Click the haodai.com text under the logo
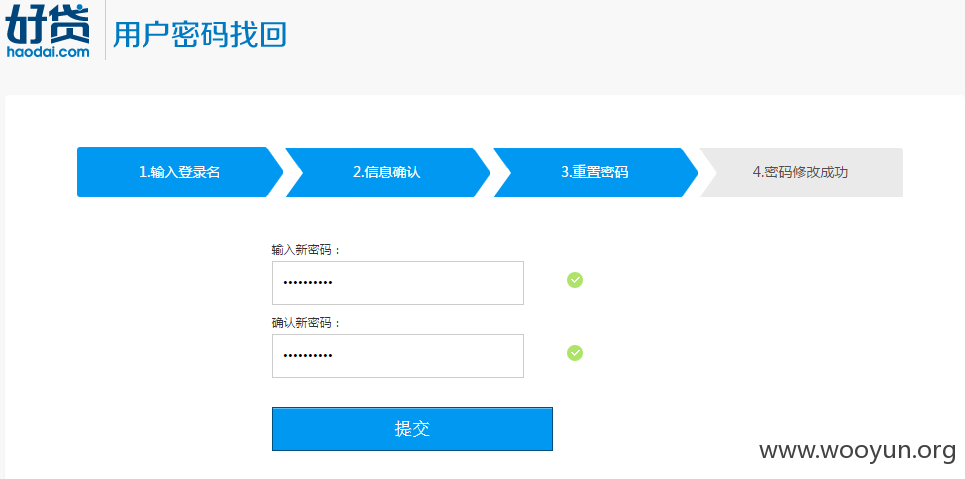Image resolution: width=965 pixels, height=479 pixels. click(48, 52)
